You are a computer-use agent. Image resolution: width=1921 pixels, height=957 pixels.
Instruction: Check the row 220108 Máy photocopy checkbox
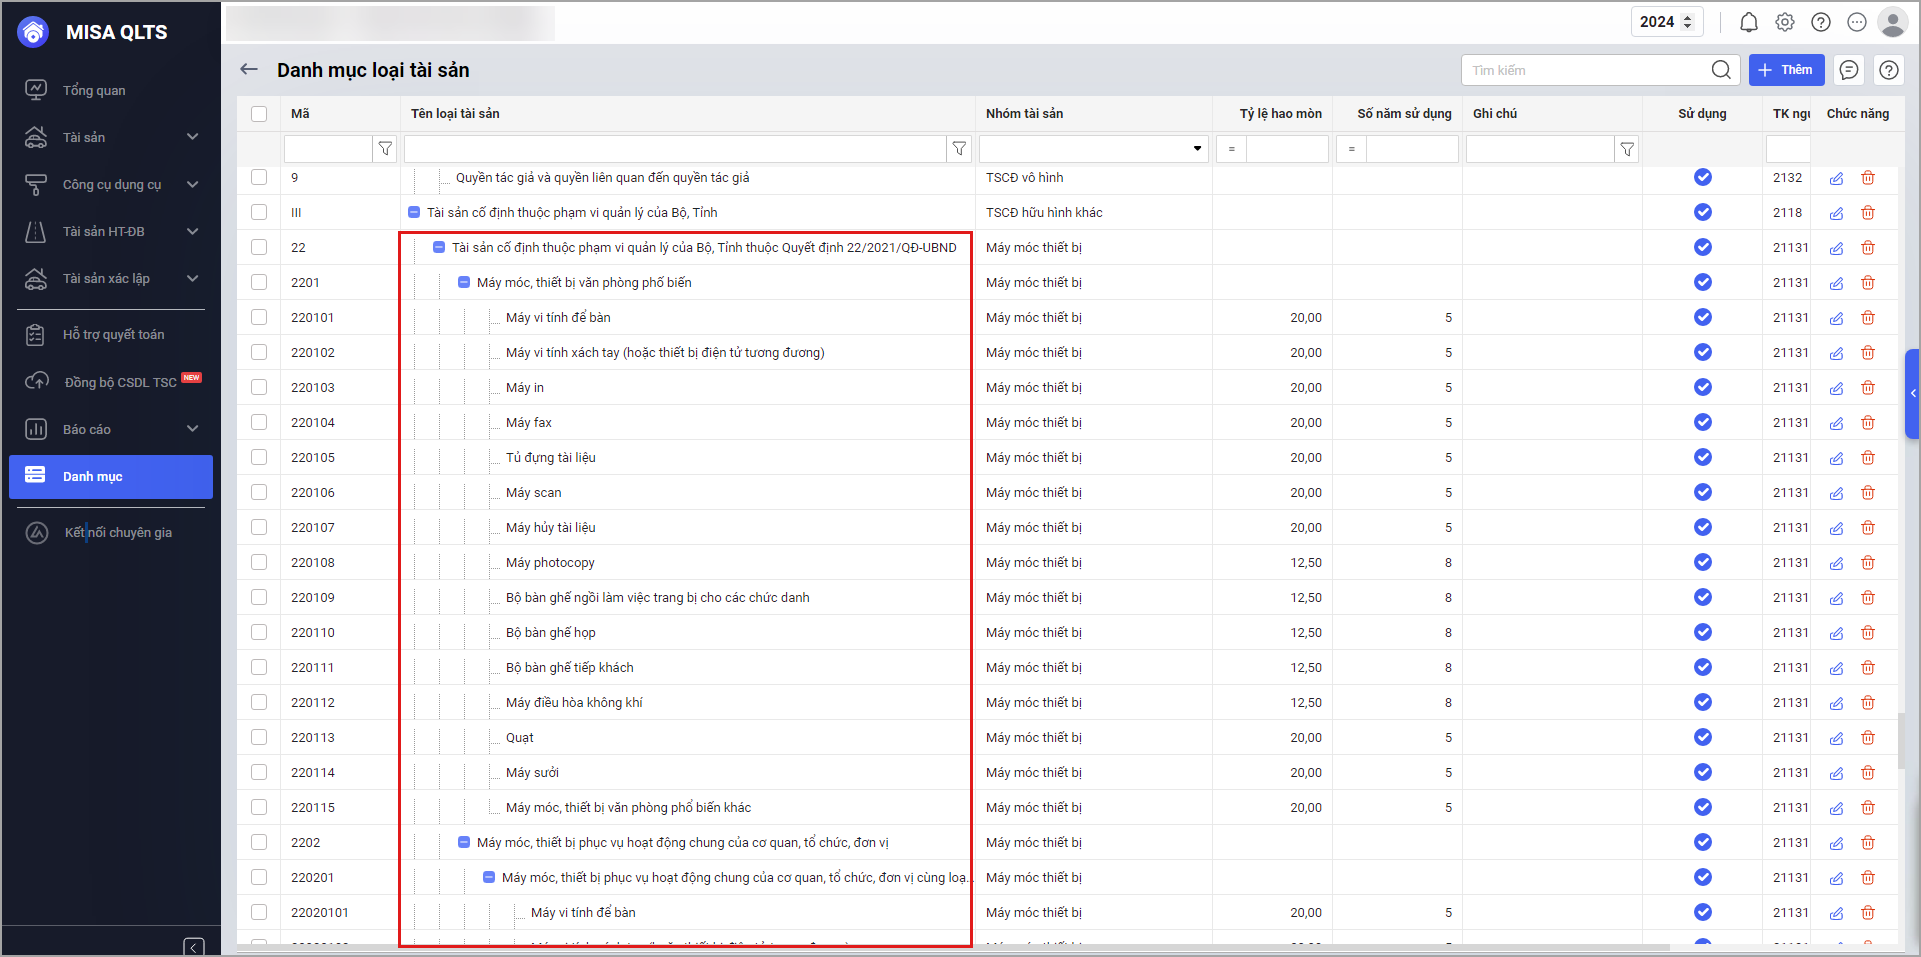pos(259,562)
